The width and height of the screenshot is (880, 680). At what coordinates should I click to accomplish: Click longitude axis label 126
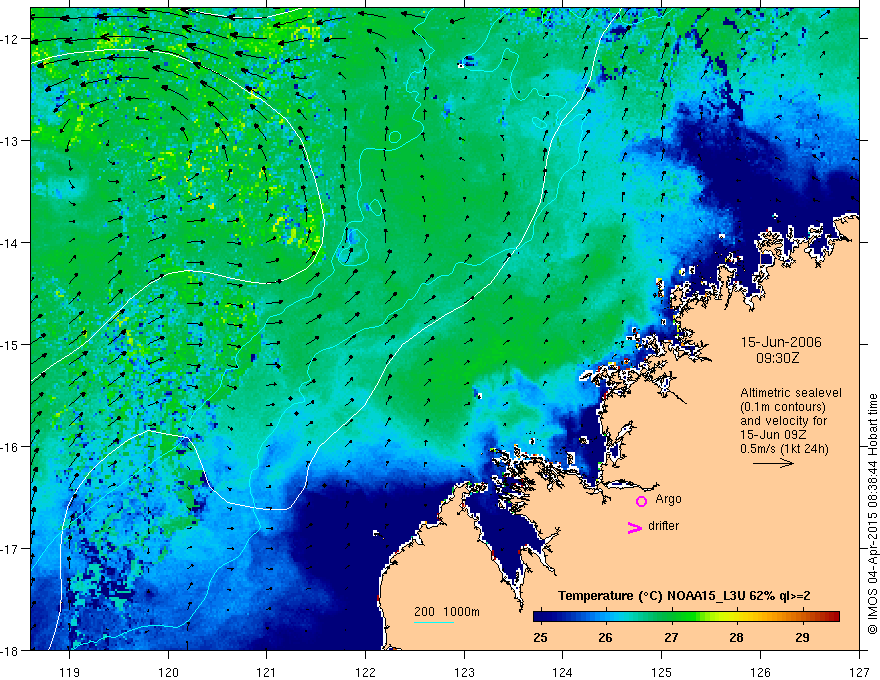point(760,672)
